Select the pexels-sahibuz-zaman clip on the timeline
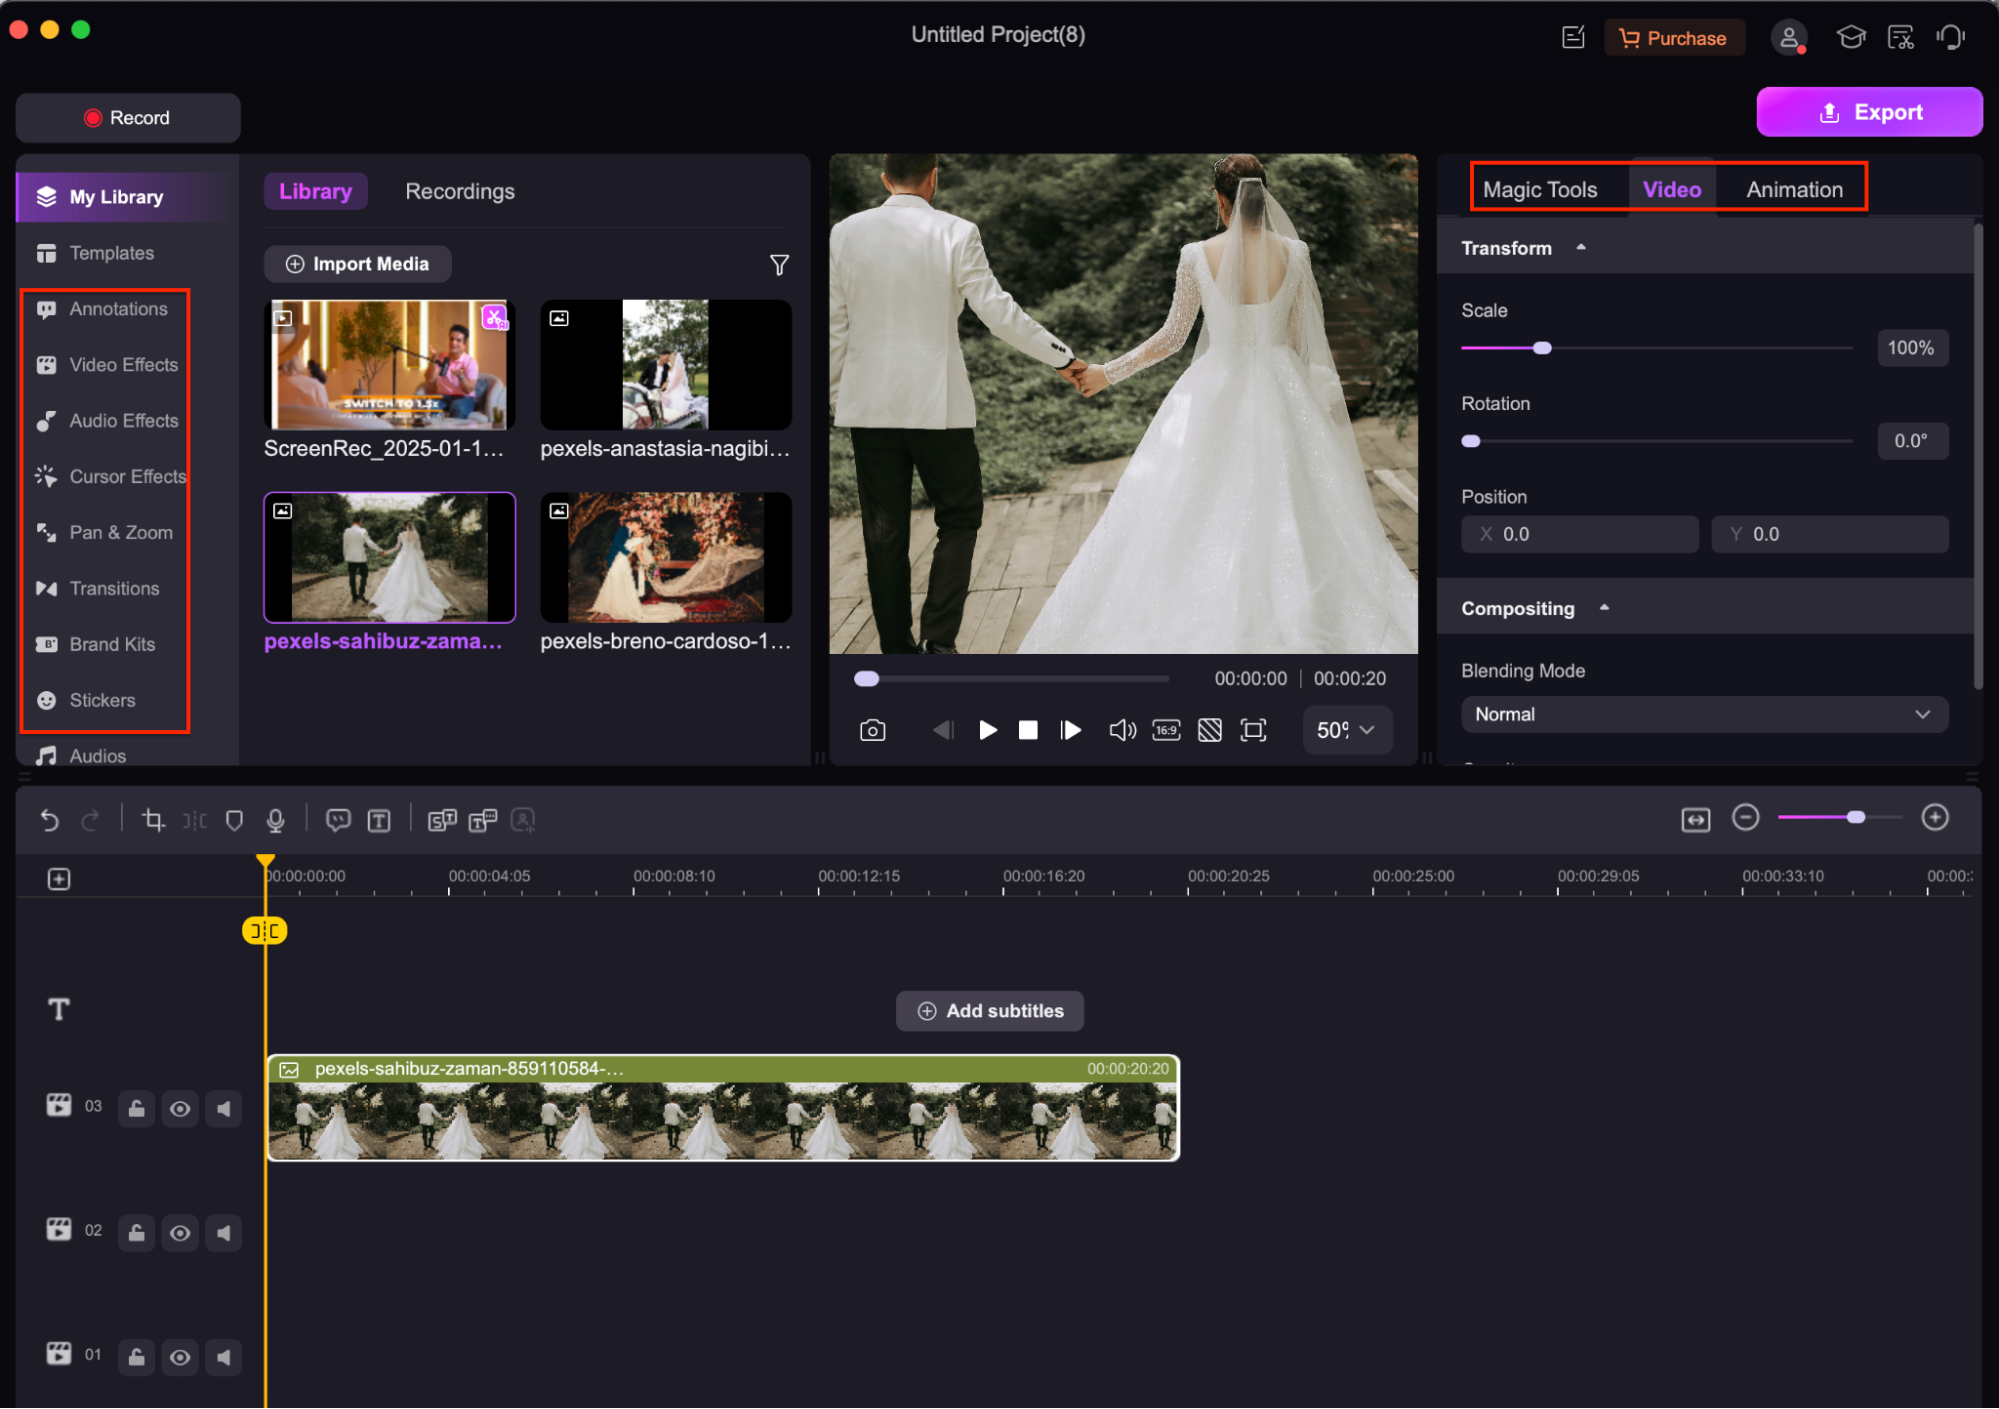1999x1409 pixels. pyautogui.click(x=723, y=1108)
